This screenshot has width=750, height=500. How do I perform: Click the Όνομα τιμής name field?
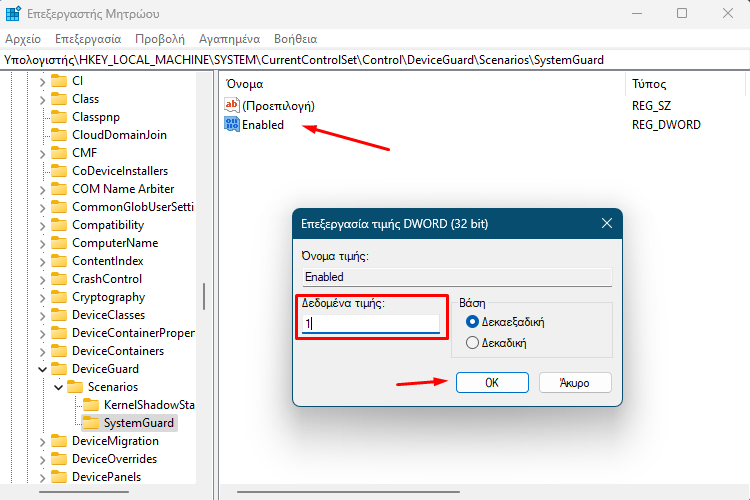(457, 277)
